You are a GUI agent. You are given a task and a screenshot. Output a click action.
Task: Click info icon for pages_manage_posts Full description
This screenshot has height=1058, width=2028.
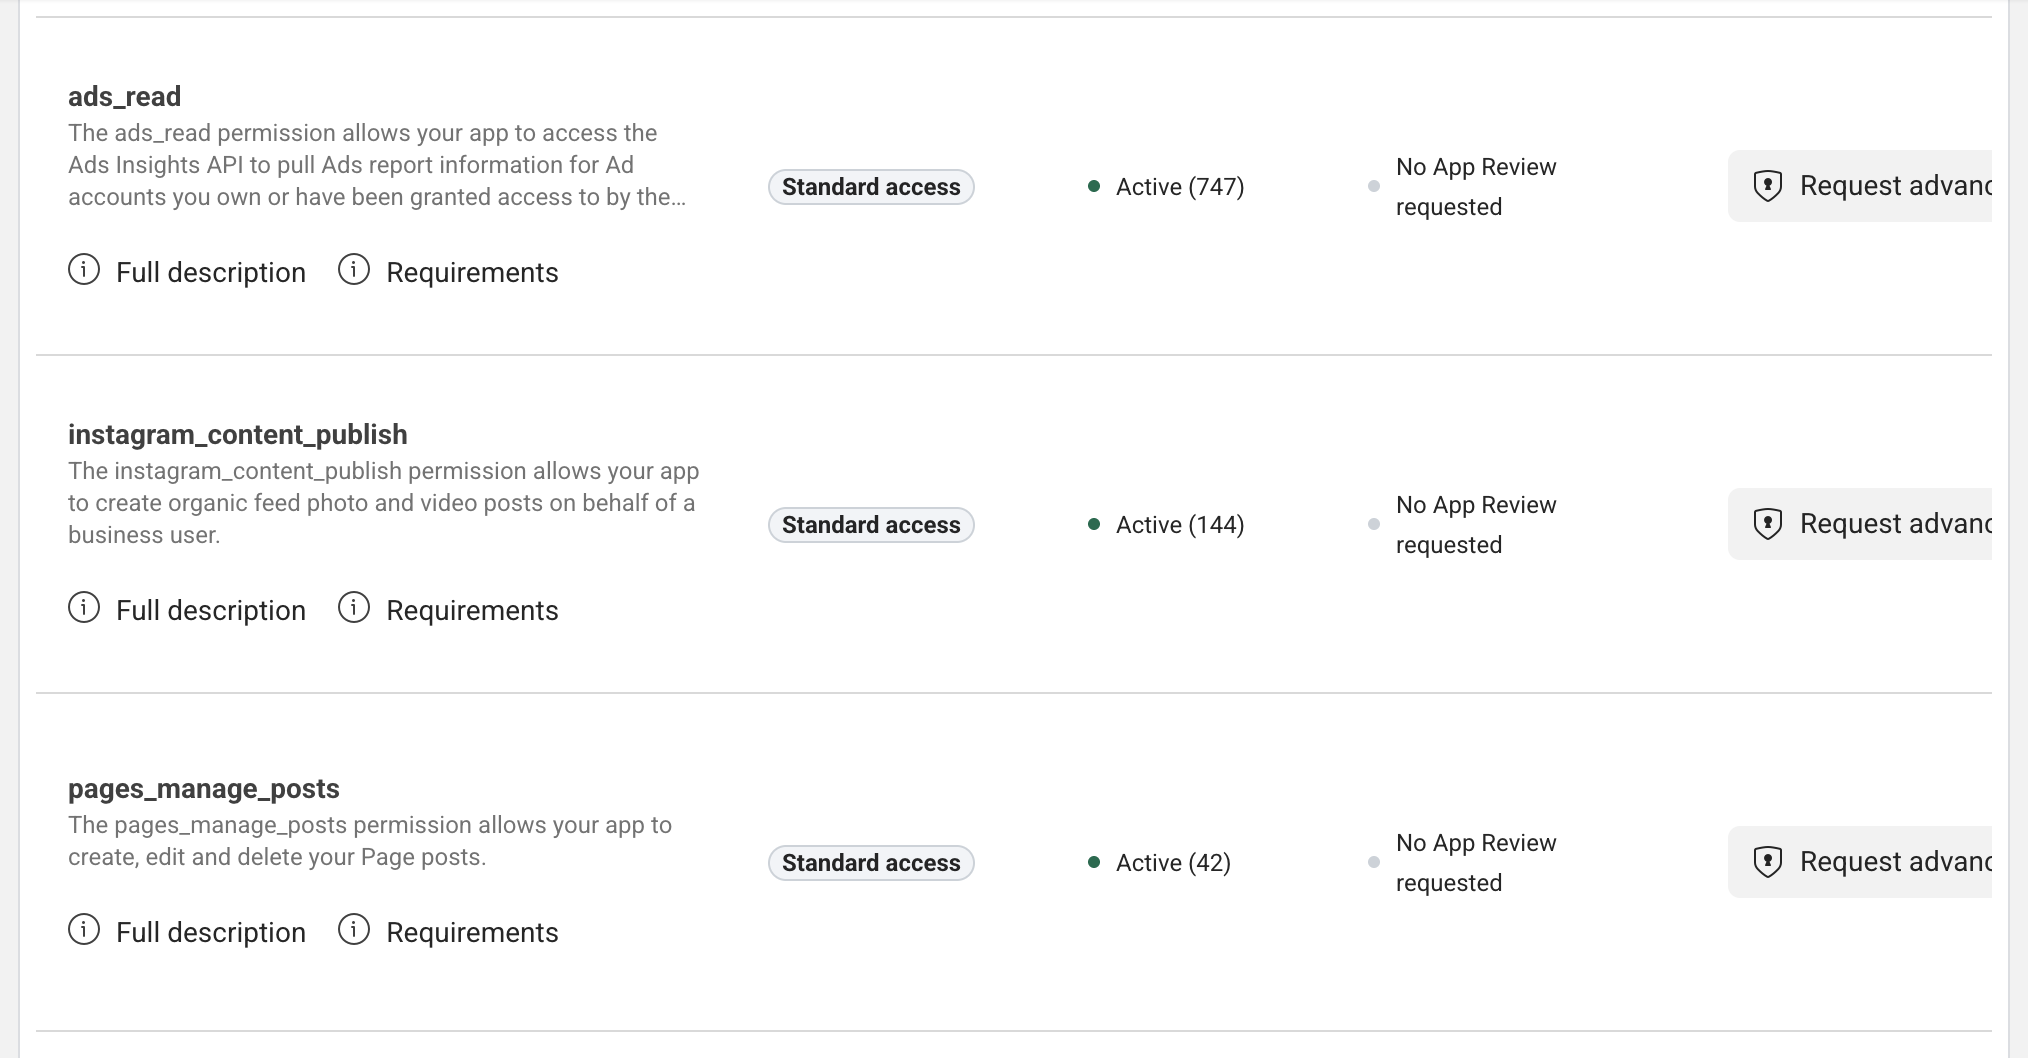[x=84, y=930]
